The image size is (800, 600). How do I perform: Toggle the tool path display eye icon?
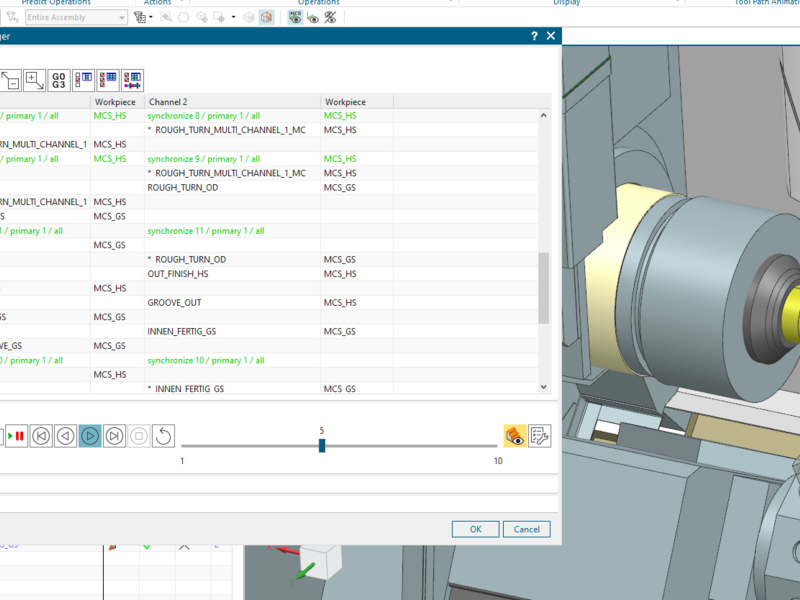313,18
